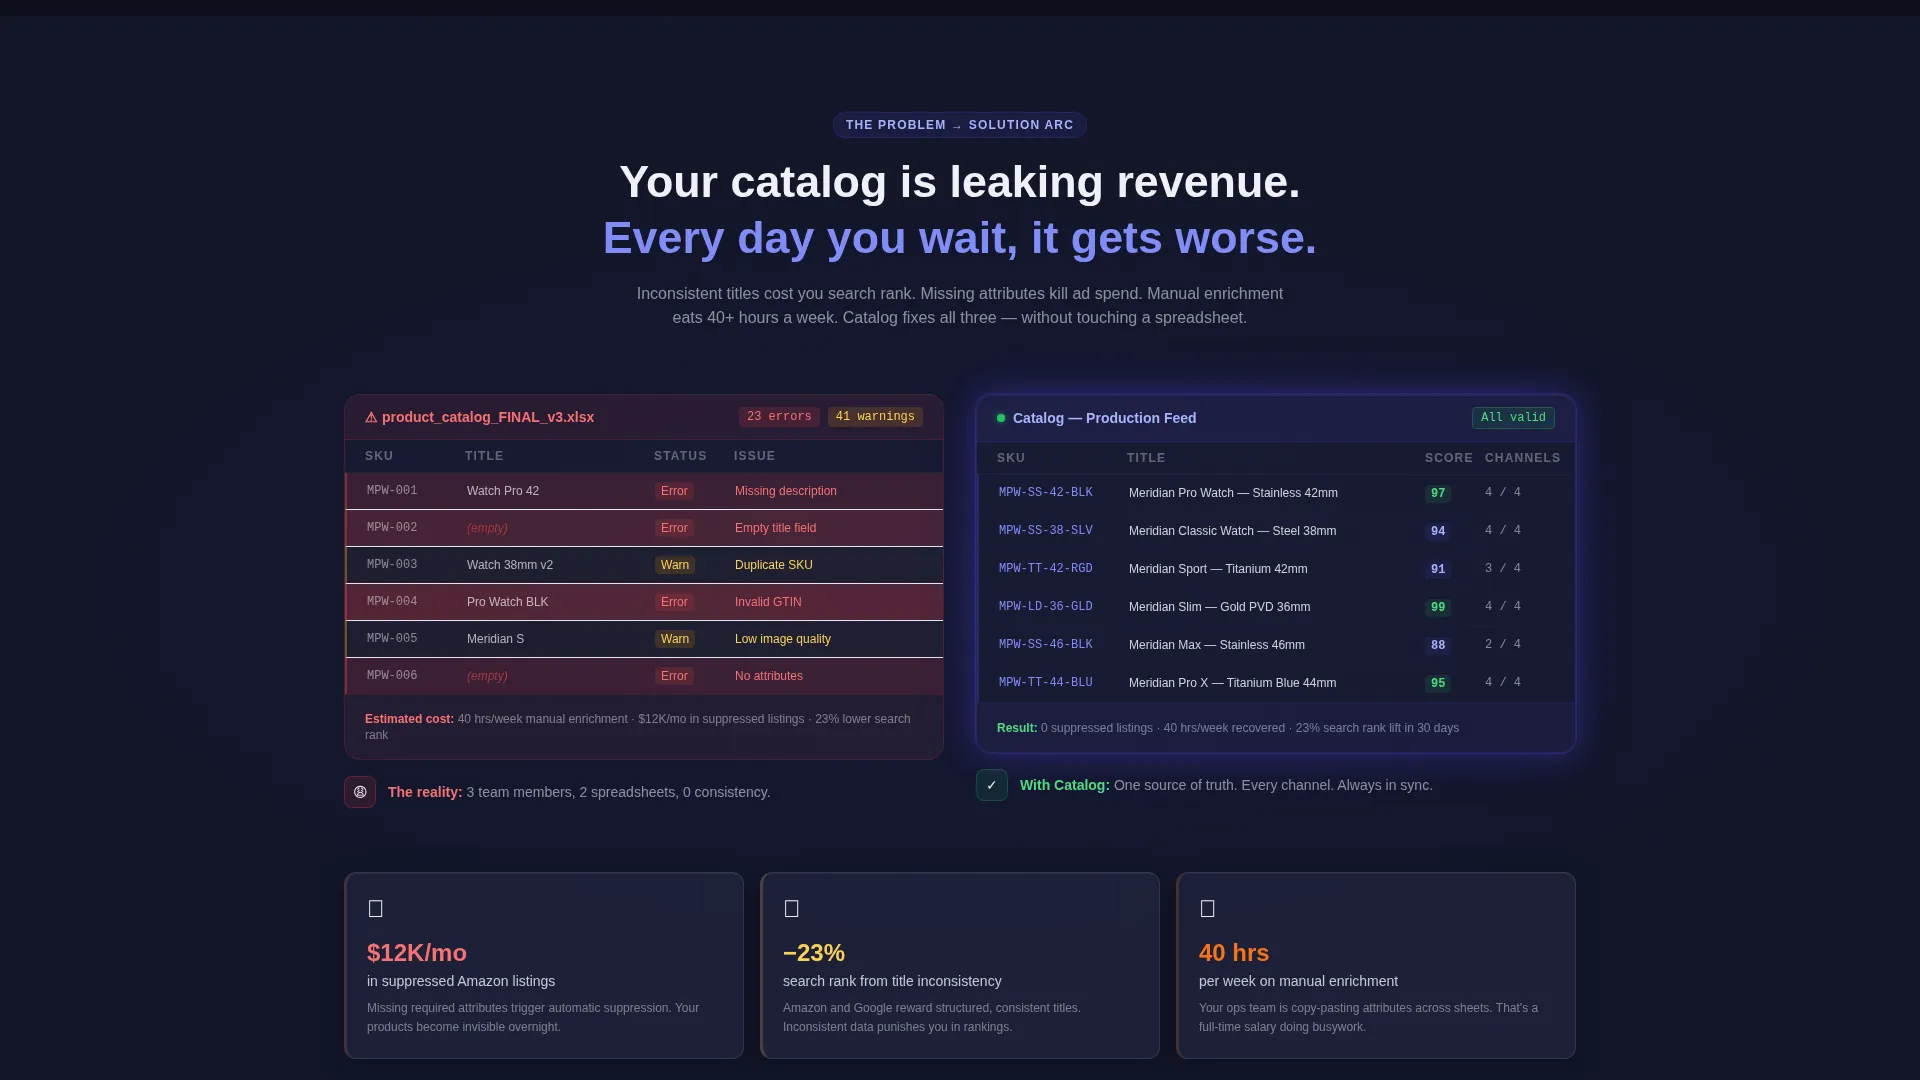Select SKU MPW-005 row cell
The image size is (1920, 1080).
392,639
